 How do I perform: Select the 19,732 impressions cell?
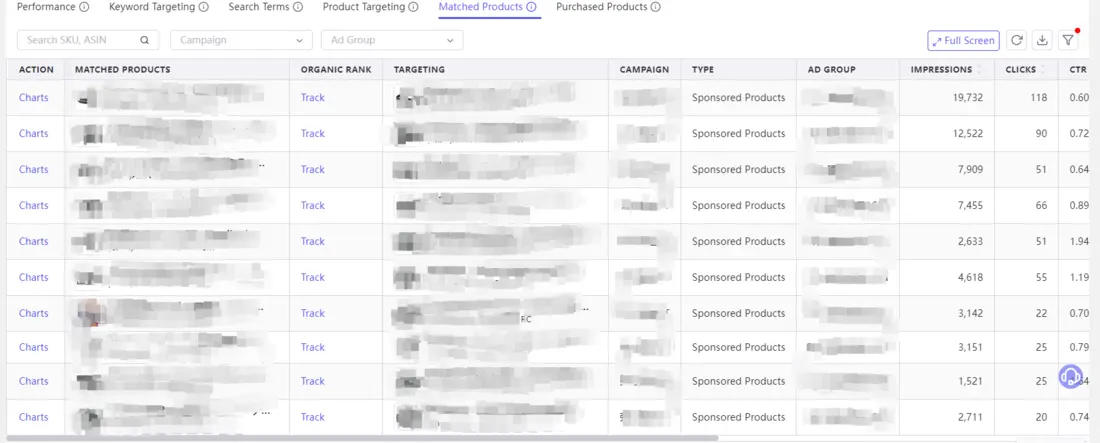click(947, 98)
